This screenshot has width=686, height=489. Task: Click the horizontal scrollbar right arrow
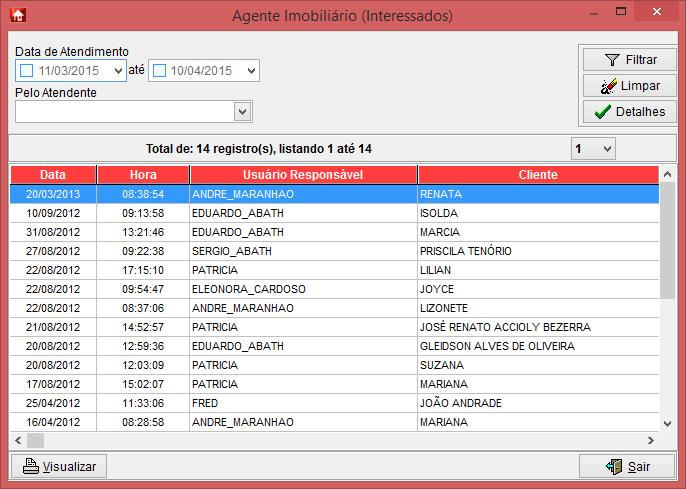651,440
